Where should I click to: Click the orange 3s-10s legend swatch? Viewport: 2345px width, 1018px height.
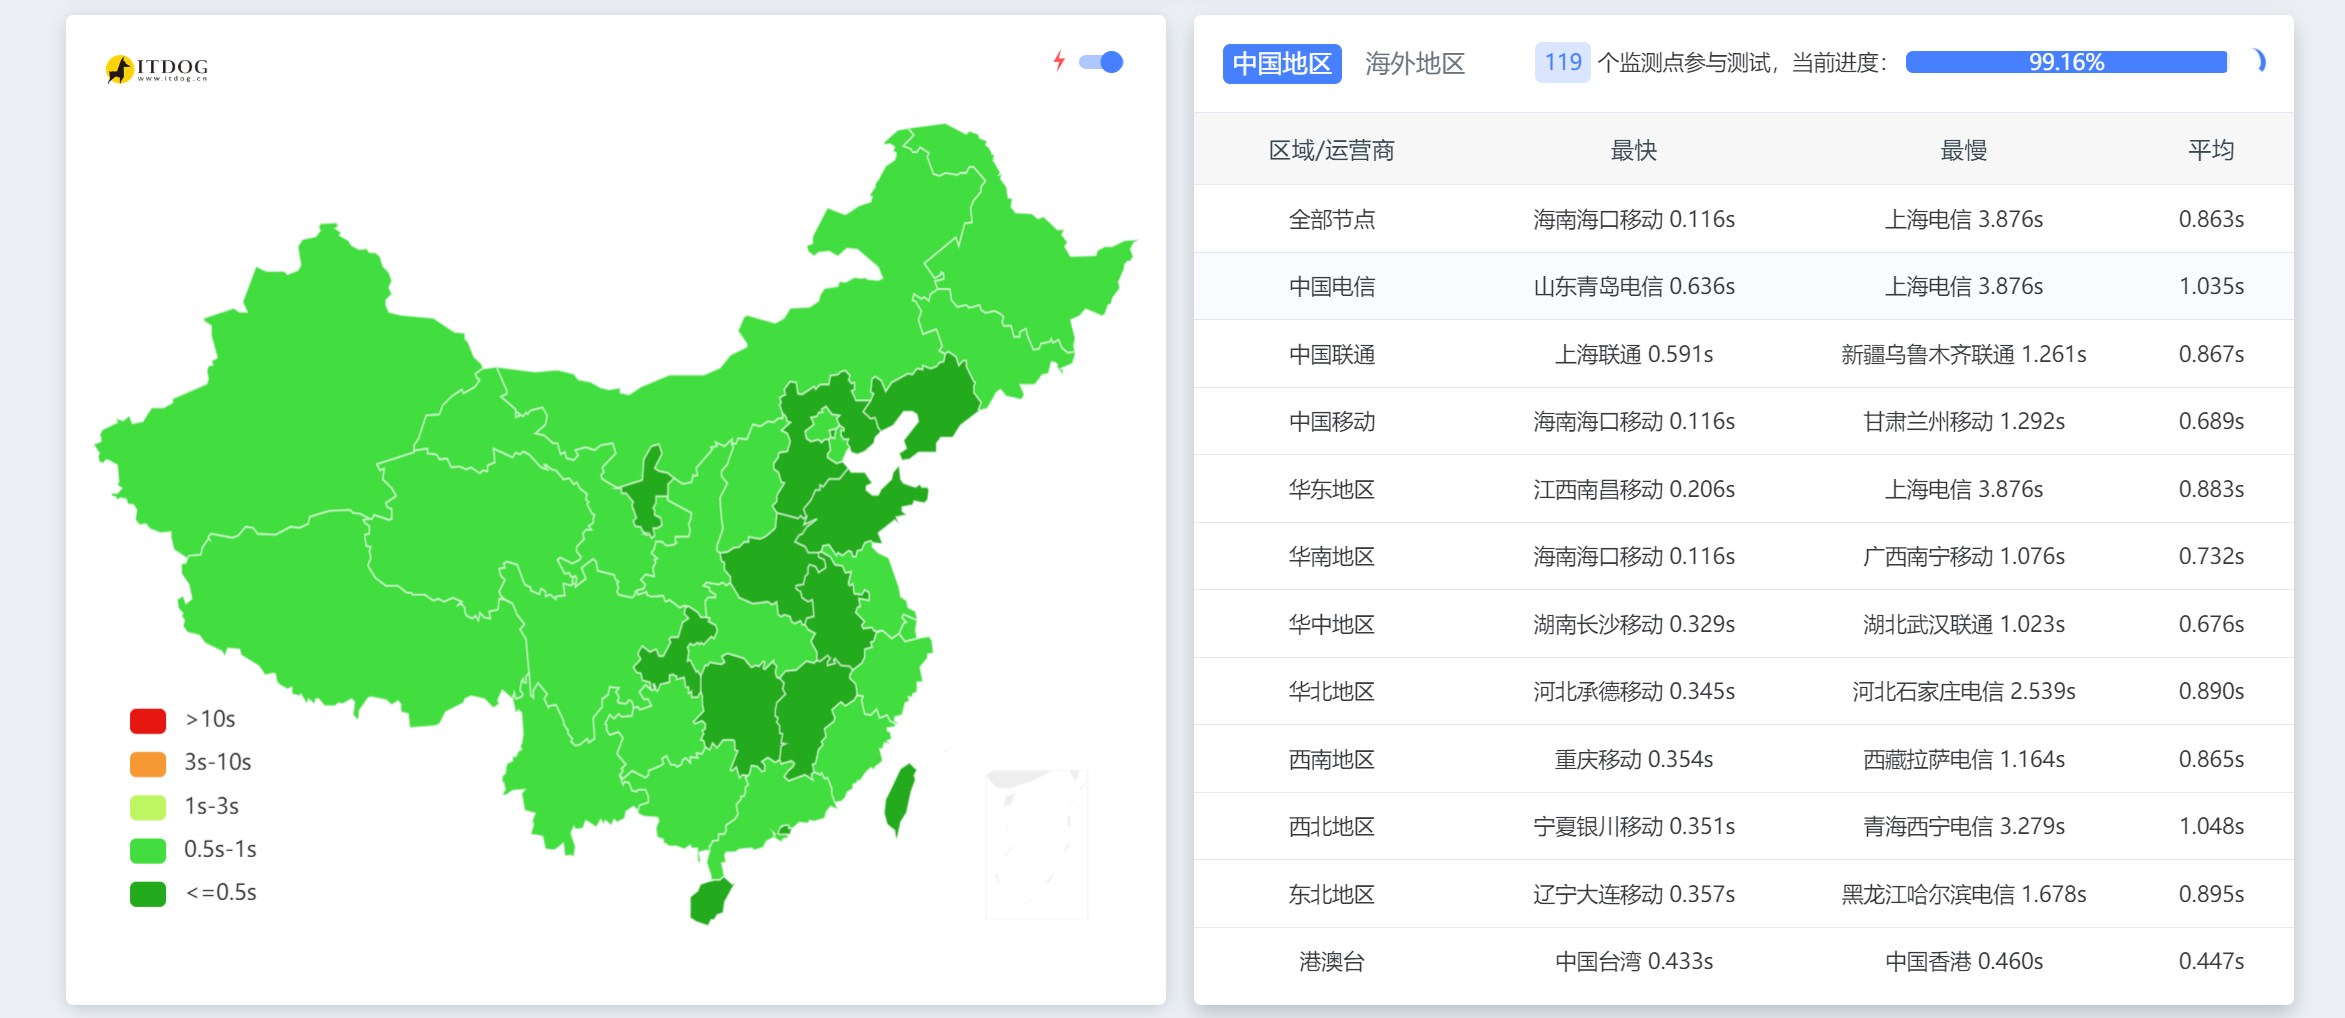[148, 763]
